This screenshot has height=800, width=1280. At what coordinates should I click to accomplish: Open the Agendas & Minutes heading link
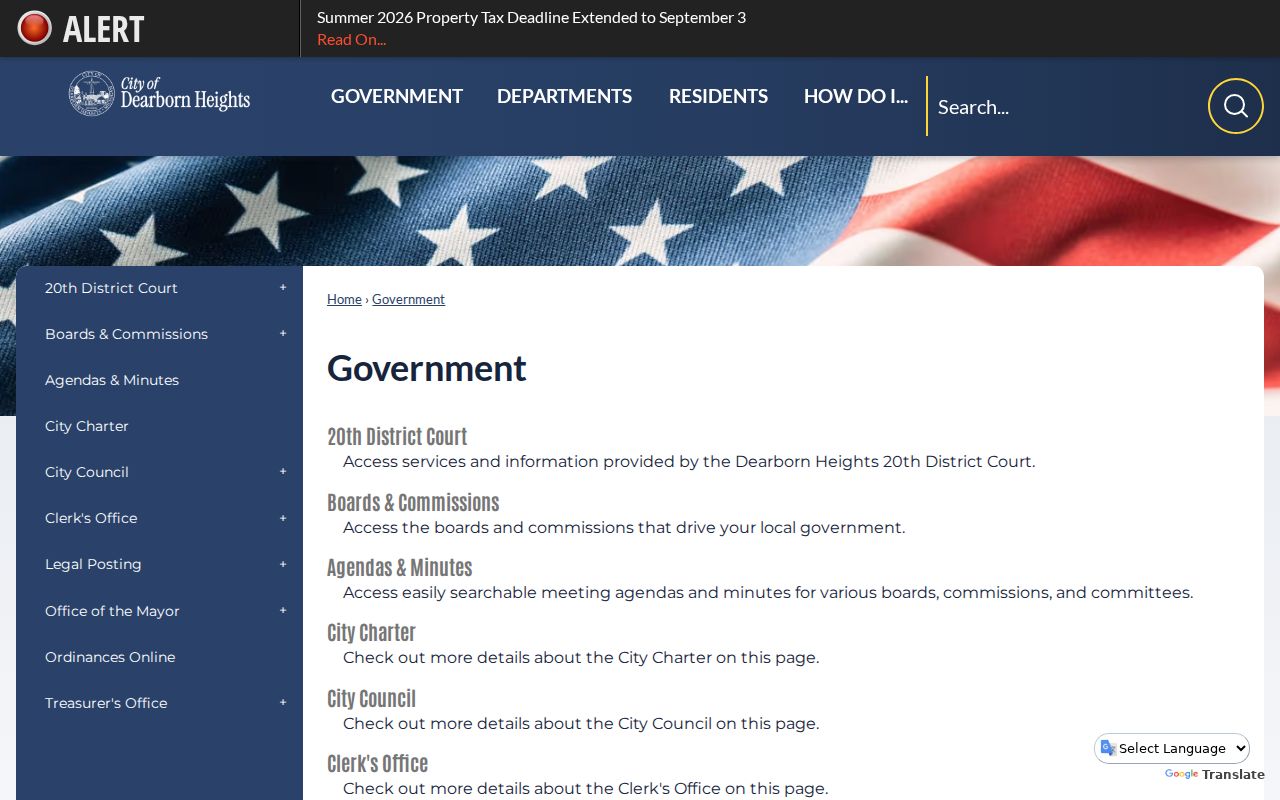[400, 567]
